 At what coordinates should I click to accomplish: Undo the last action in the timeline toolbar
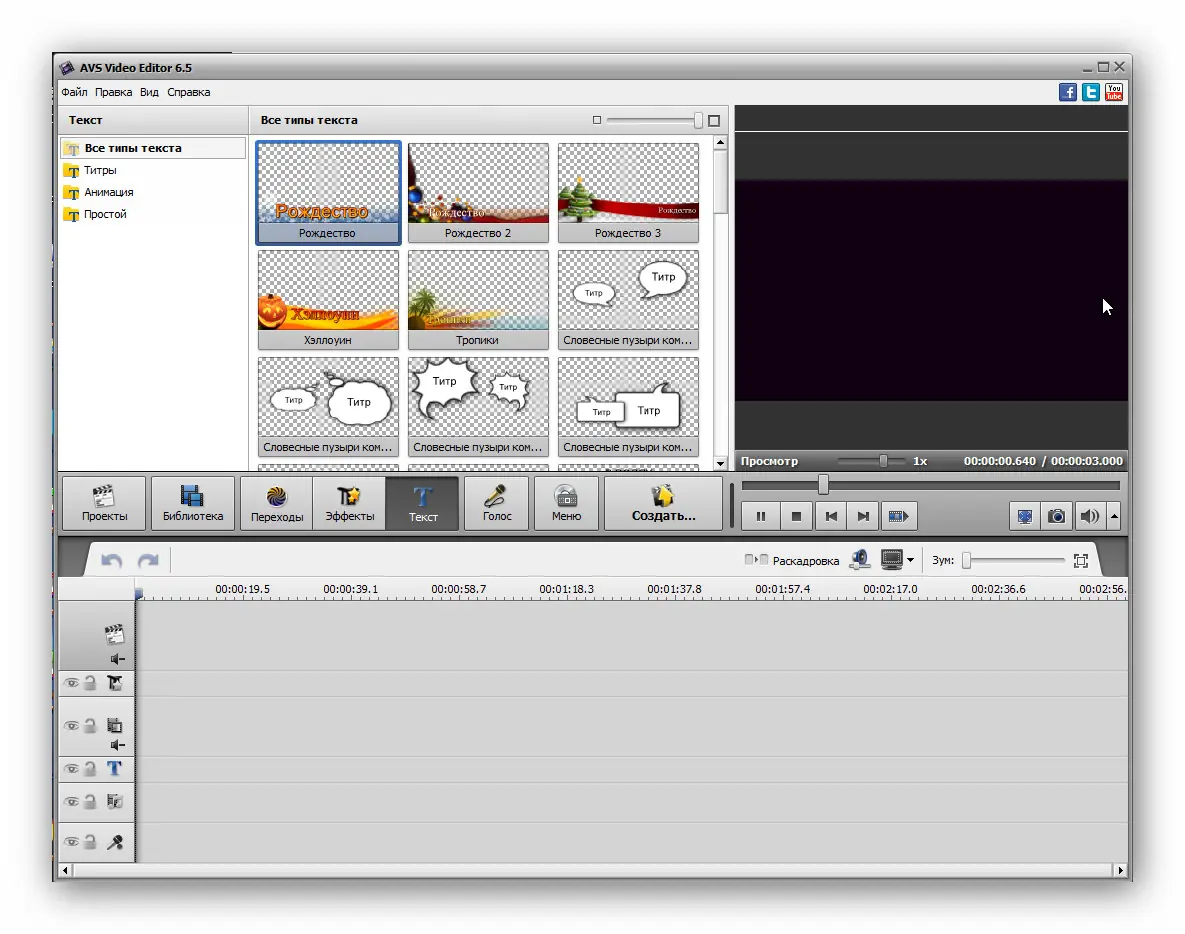click(112, 561)
